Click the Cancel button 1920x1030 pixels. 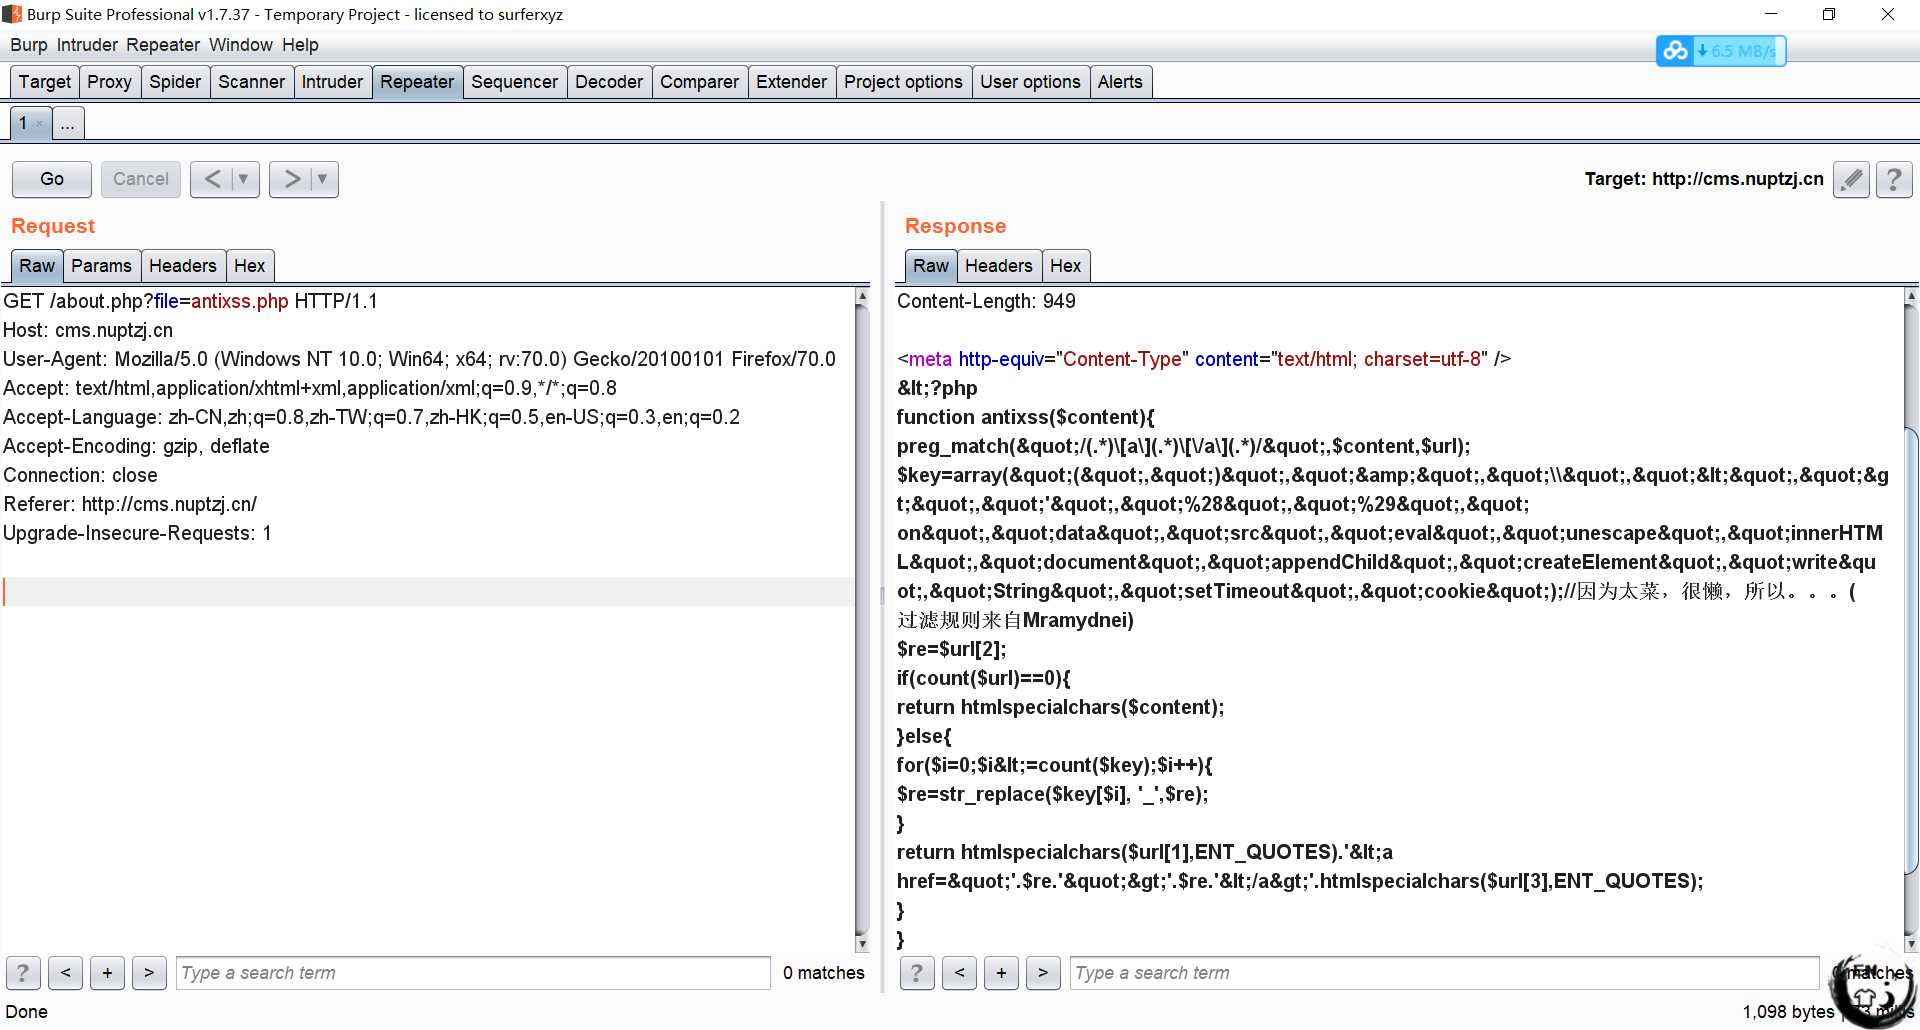[141, 179]
